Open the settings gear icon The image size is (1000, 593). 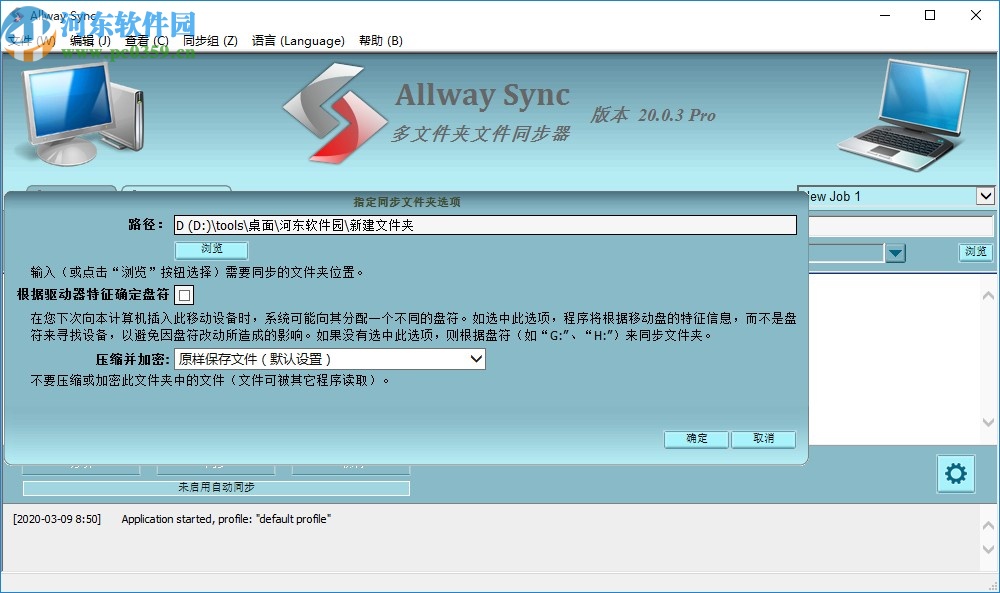coord(955,474)
